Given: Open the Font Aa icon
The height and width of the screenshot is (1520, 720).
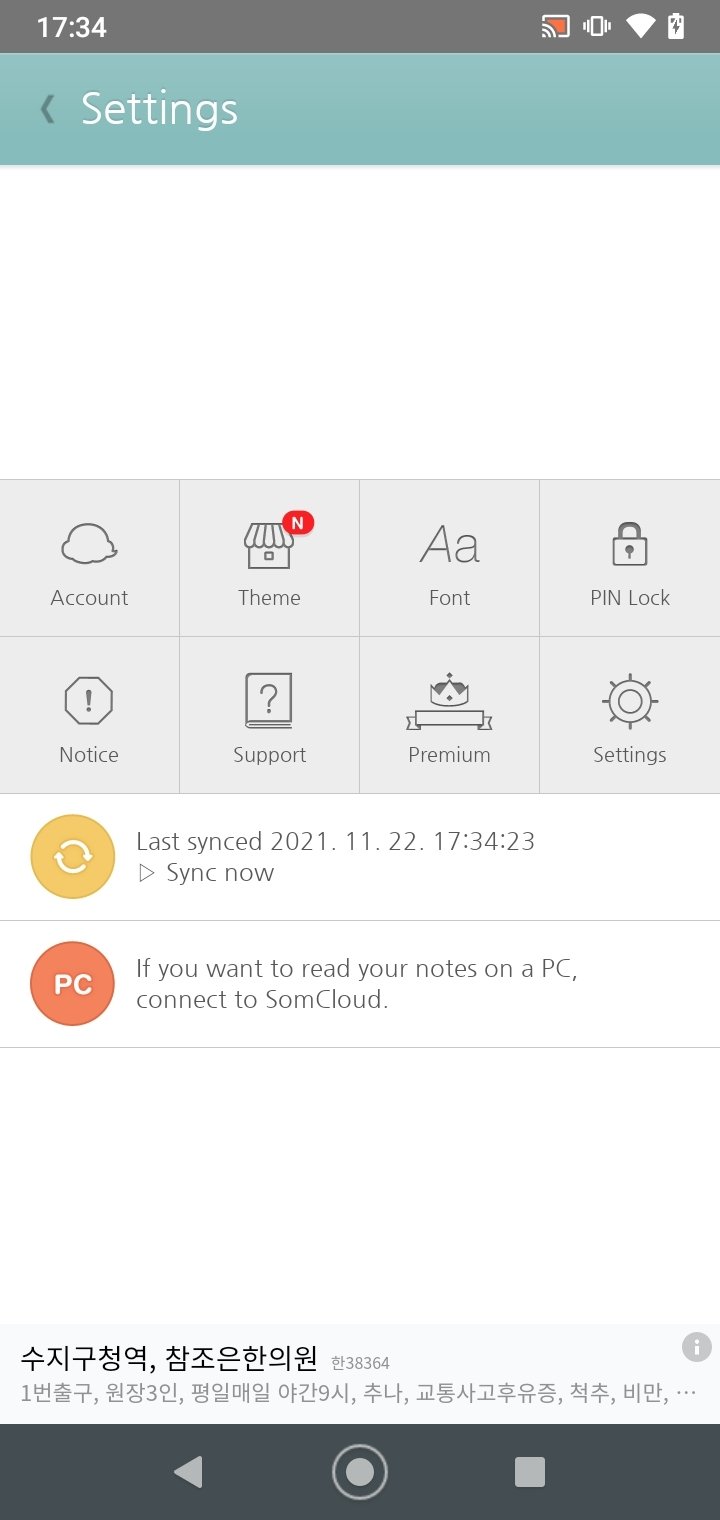Looking at the screenshot, I should (x=449, y=546).
